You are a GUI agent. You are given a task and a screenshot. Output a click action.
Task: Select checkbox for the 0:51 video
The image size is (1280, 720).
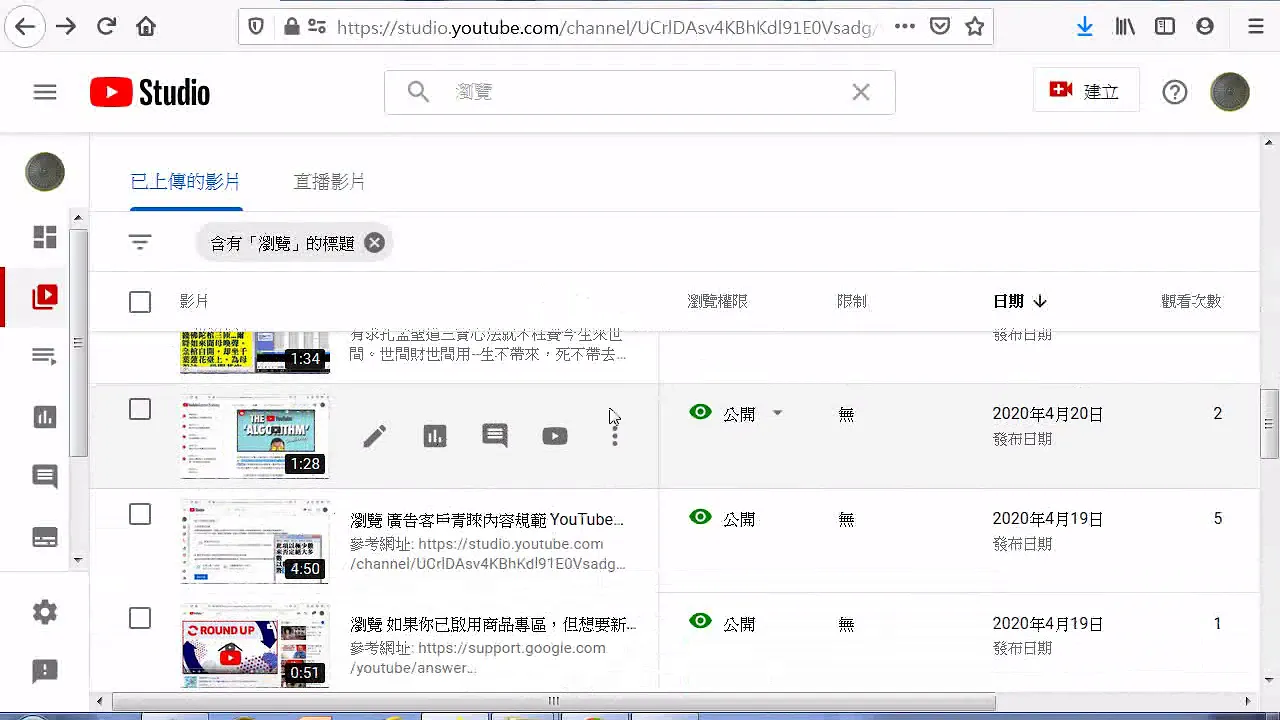point(140,619)
